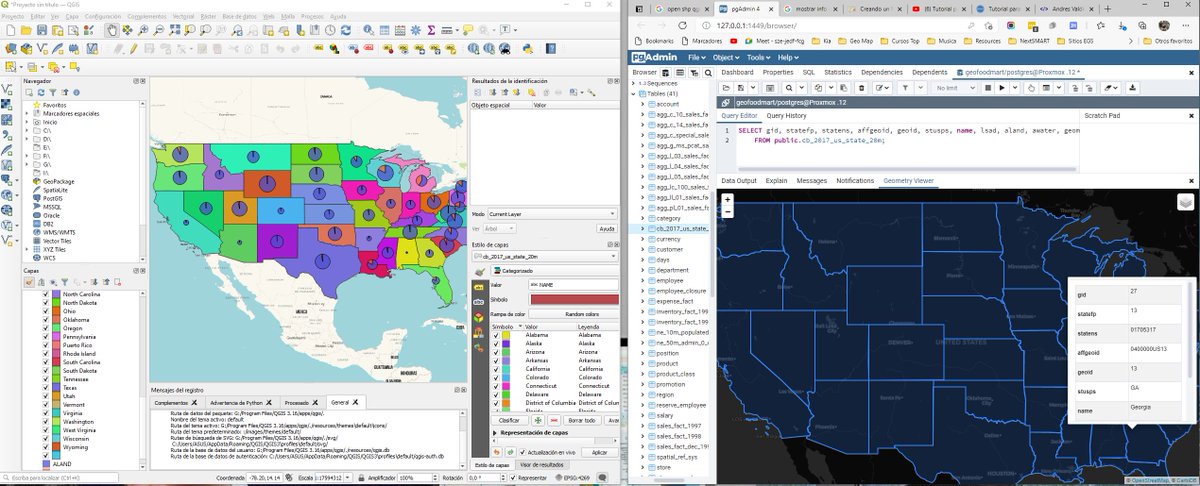Uncheck the Delaware symbol checkbox in style panel
The height and width of the screenshot is (486, 1200).
[x=495, y=393]
